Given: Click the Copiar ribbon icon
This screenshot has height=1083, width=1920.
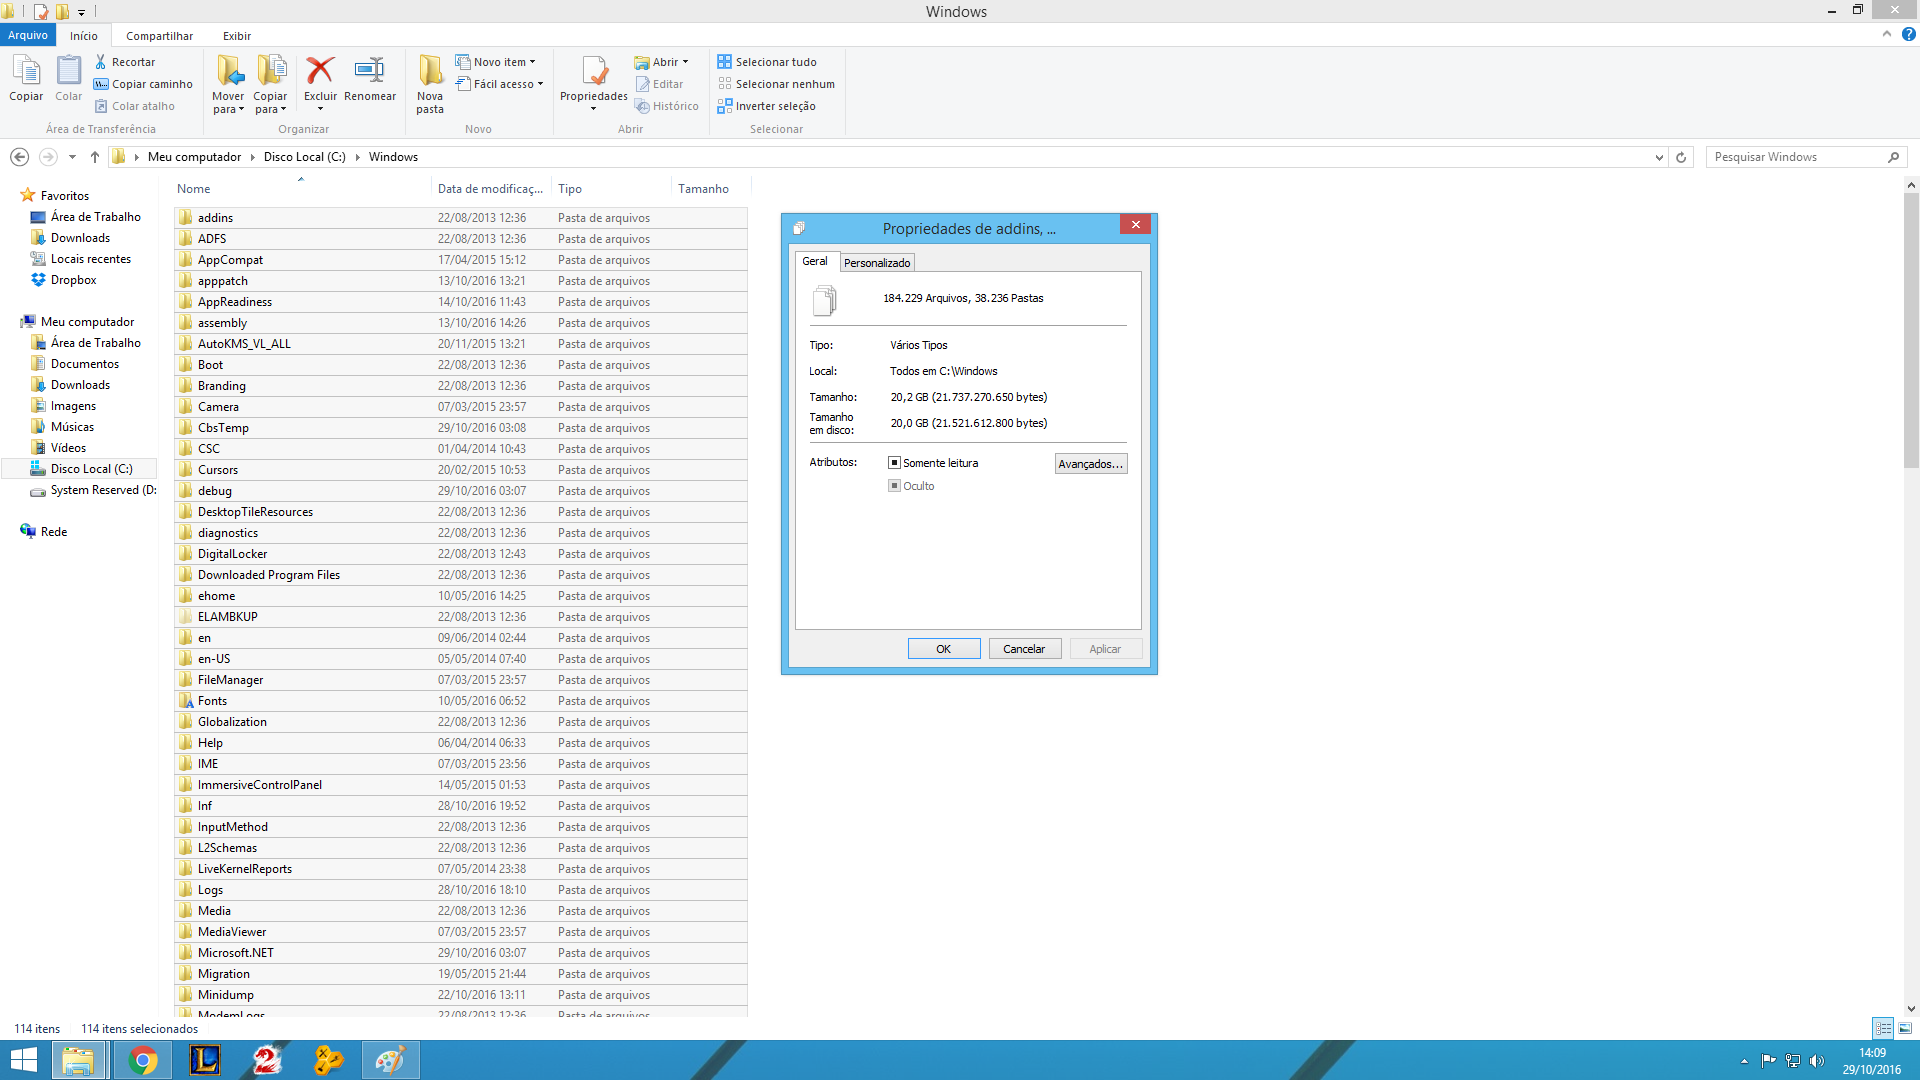Looking at the screenshot, I should point(26,78).
